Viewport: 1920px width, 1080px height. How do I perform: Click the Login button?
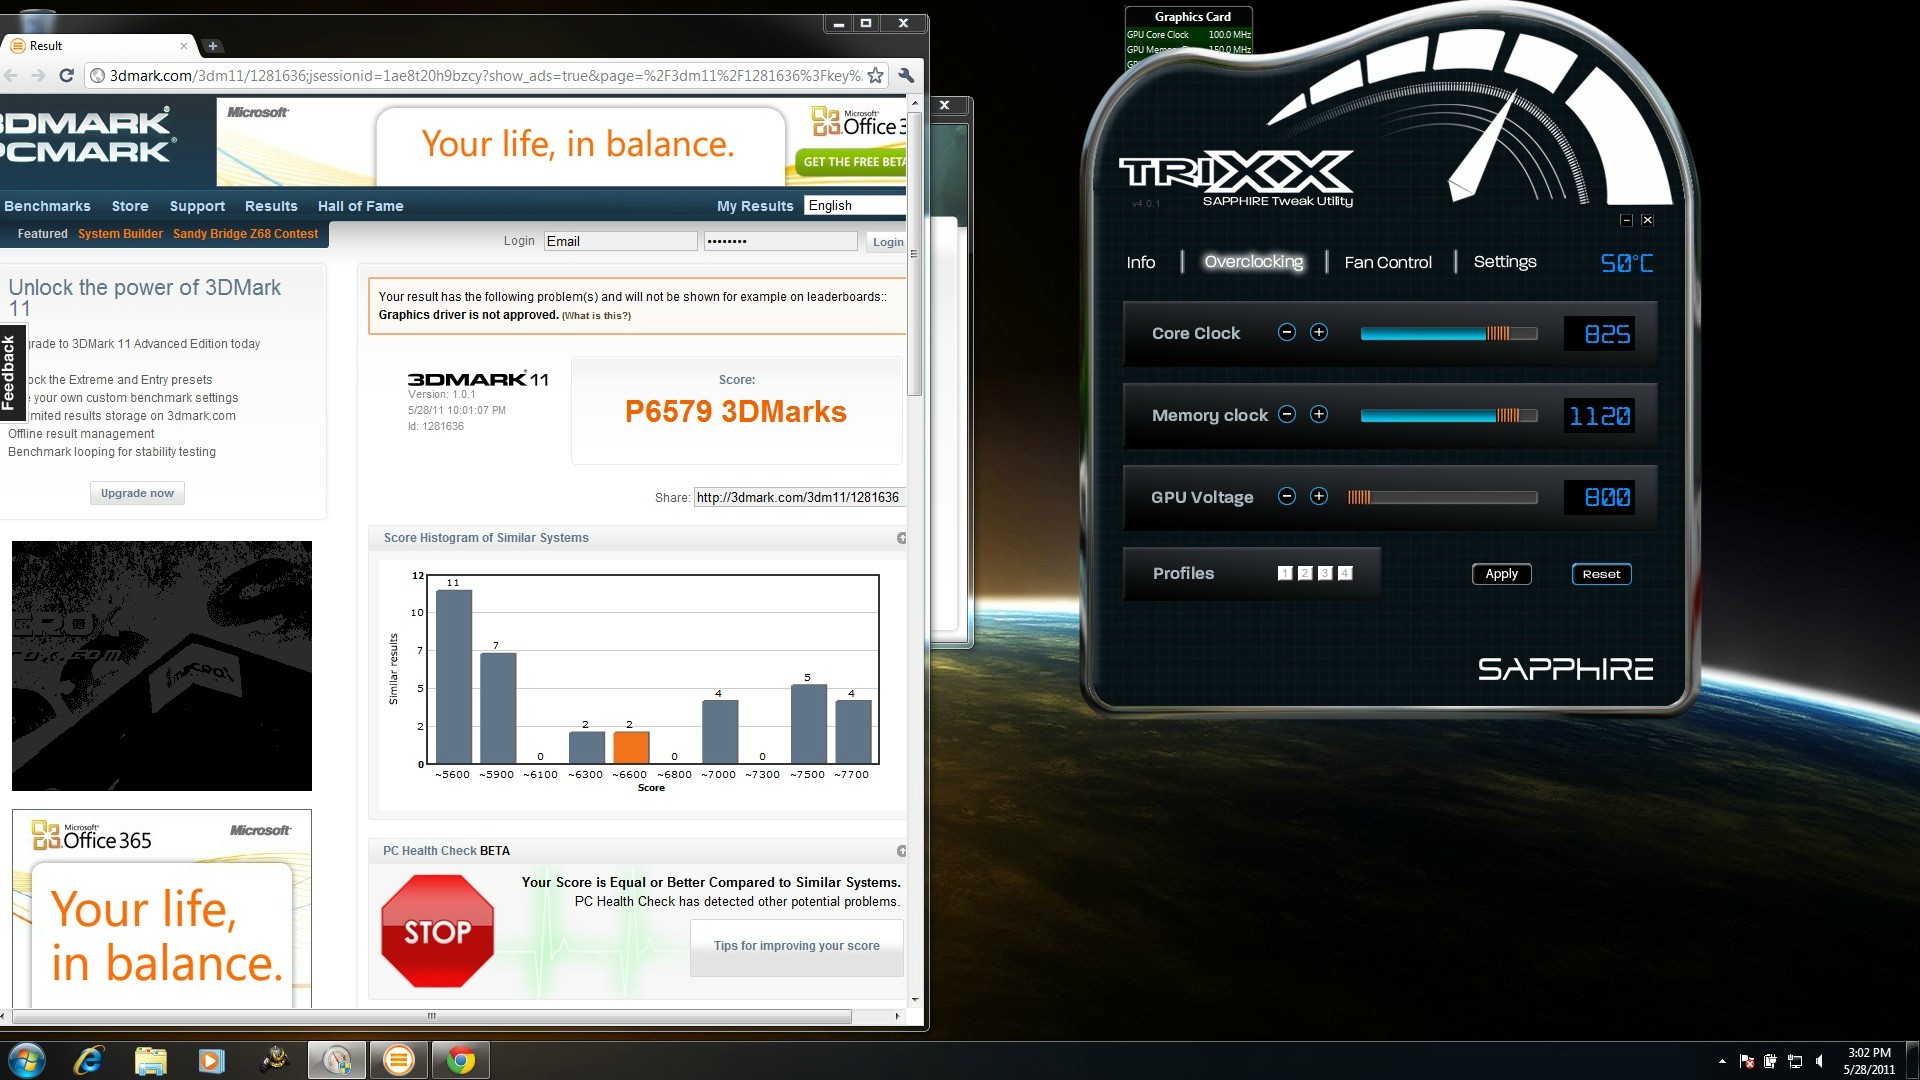[887, 242]
